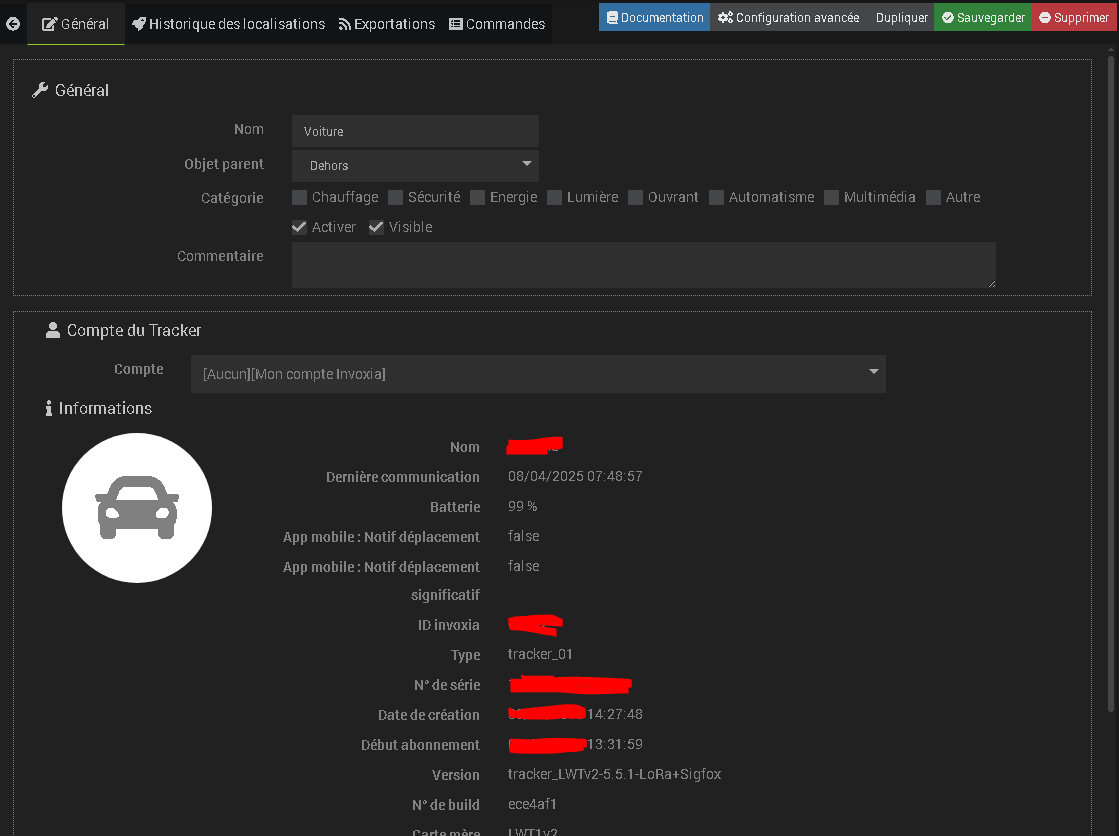
Task: Save with the Sauvegarder button
Action: (x=983, y=17)
